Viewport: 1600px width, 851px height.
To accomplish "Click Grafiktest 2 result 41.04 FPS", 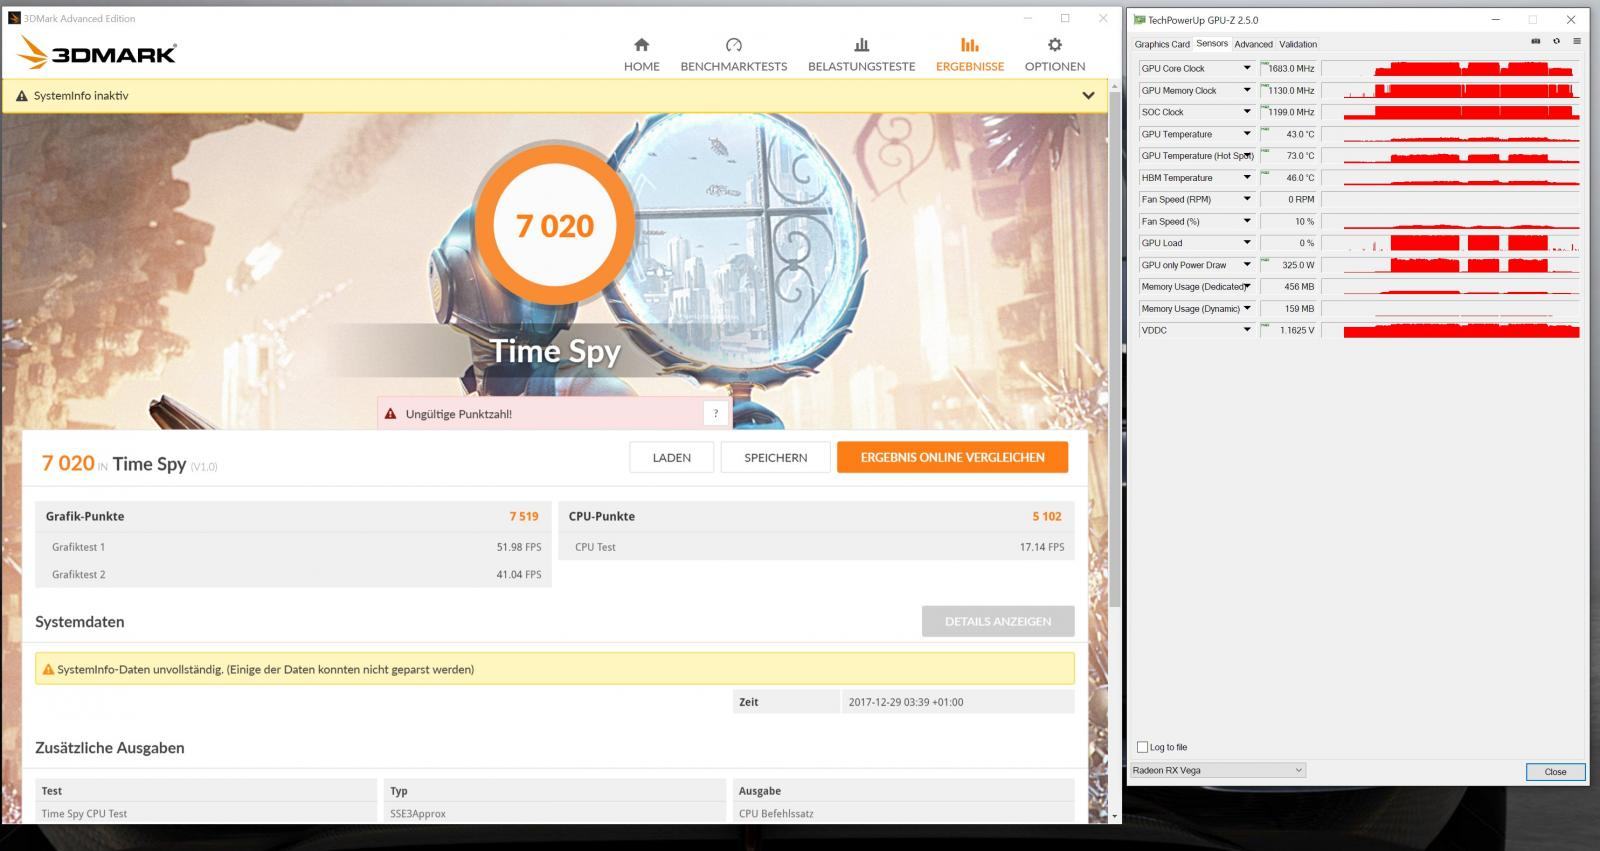I will 518,574.
